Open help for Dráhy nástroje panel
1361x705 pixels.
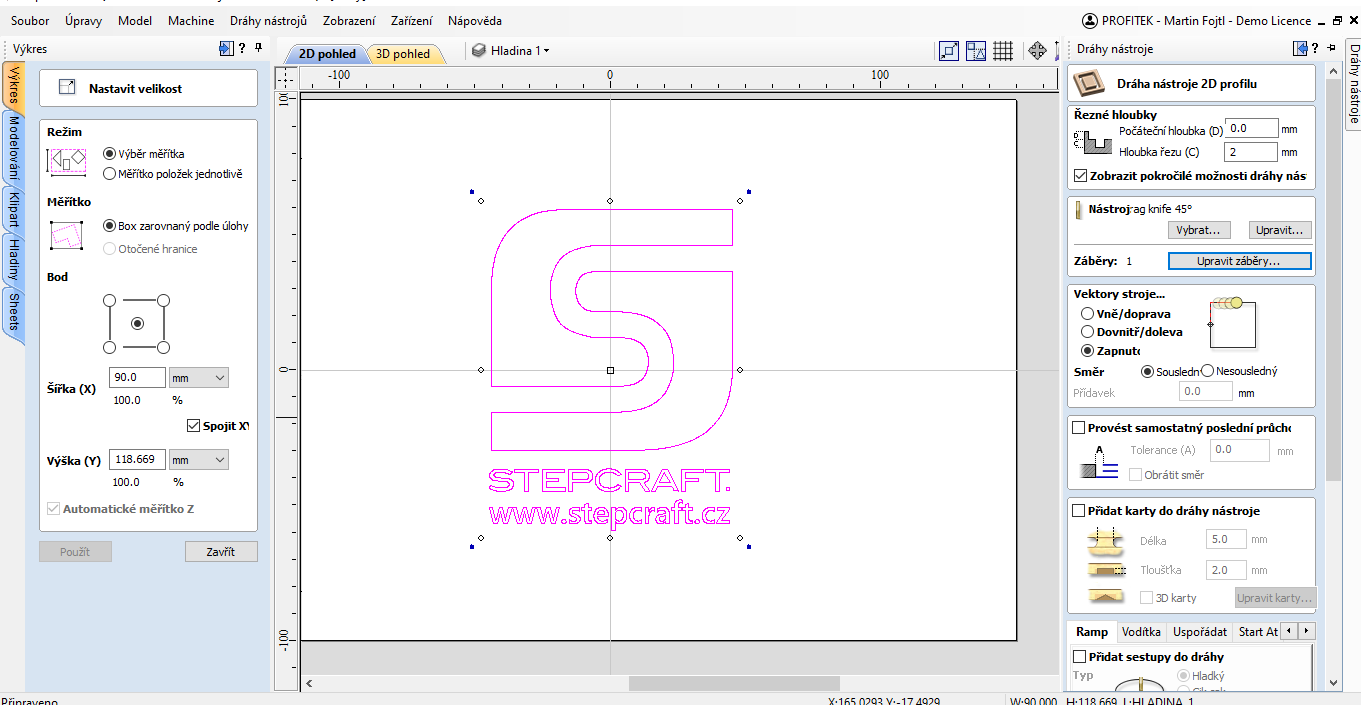point(1316,48)
